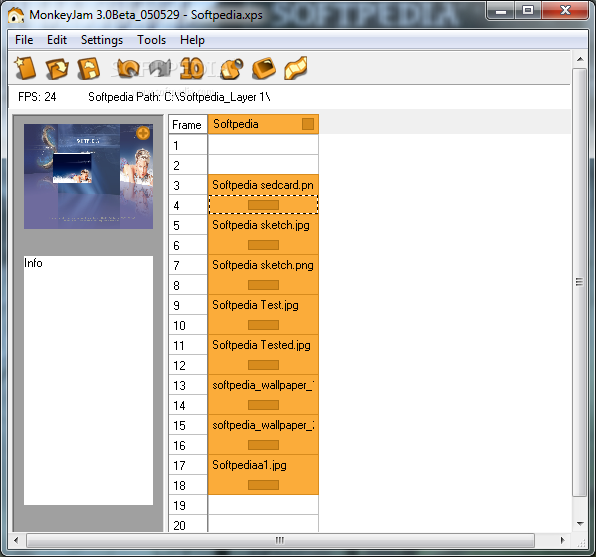
Task: Open the preview monitor tool
Action: (x=264, y=68)
